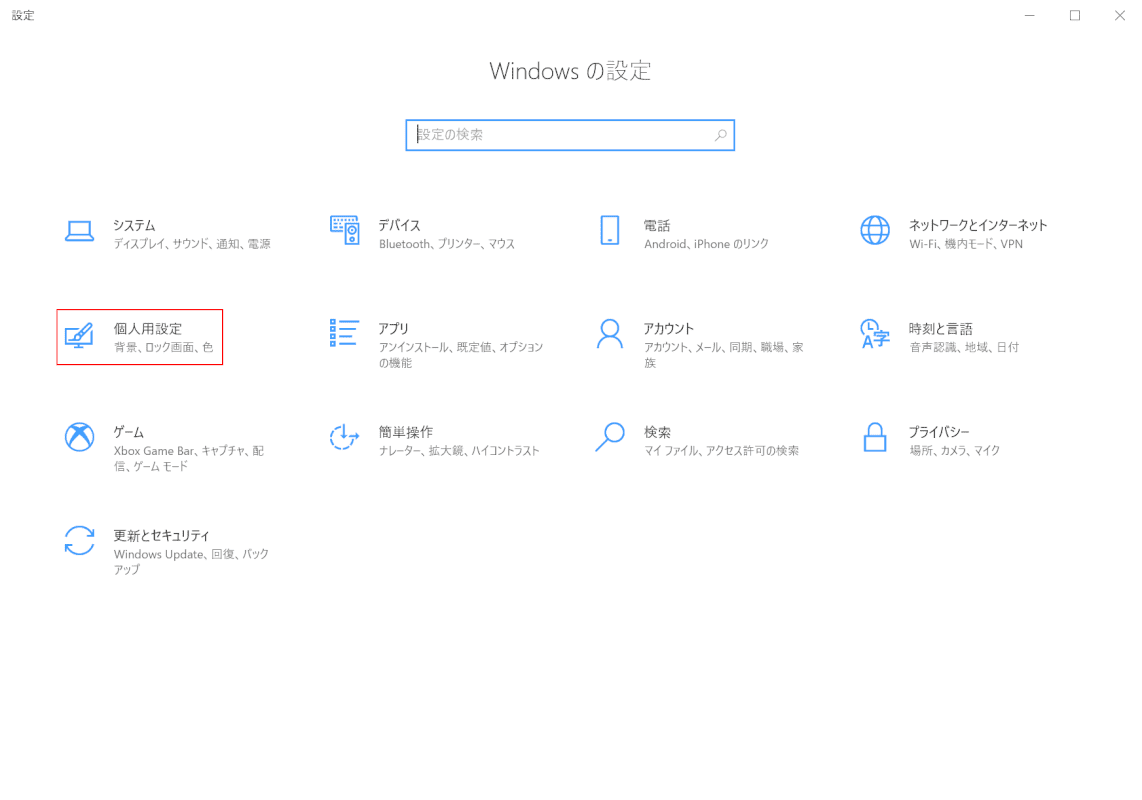Open the 個人用設定 paintbrush icon
The height and width of the screenshot is (800, 1142).
79,335
